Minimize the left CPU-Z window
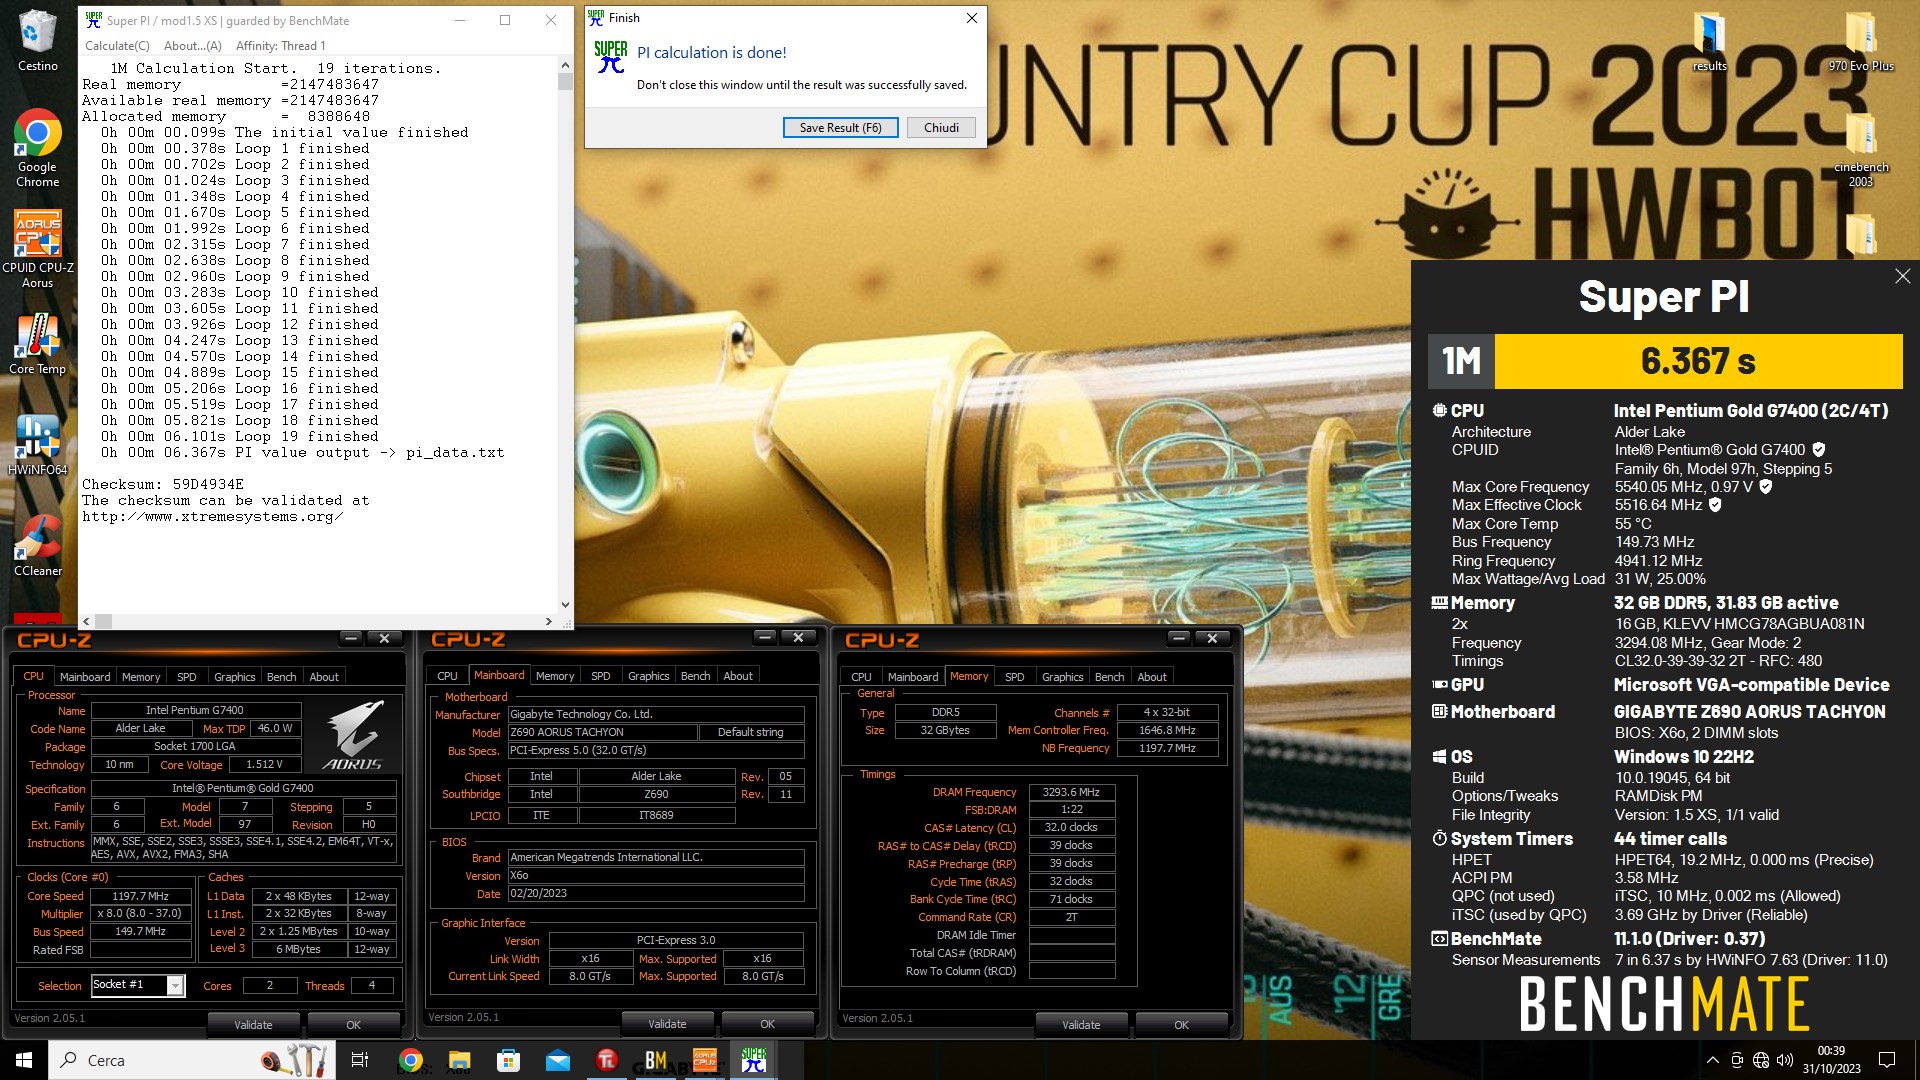This screenshot has width=1920, height=1080. point(351,638)
